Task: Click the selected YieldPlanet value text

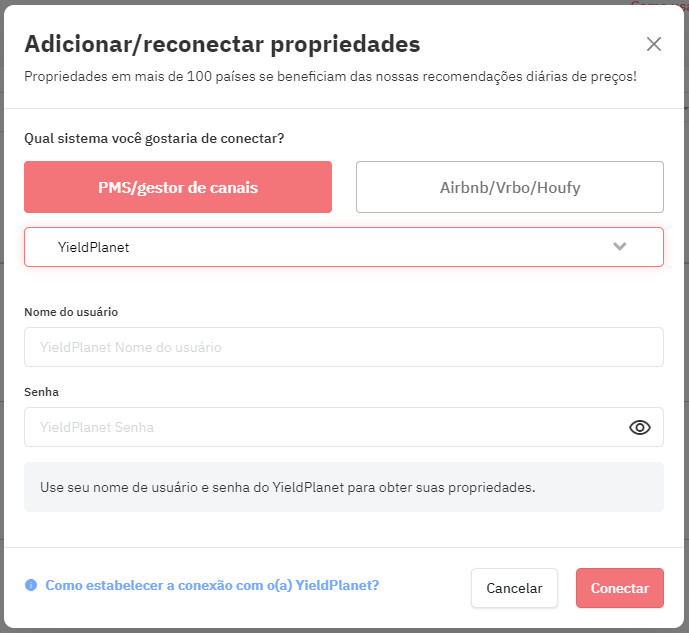Action: [94, 247]
